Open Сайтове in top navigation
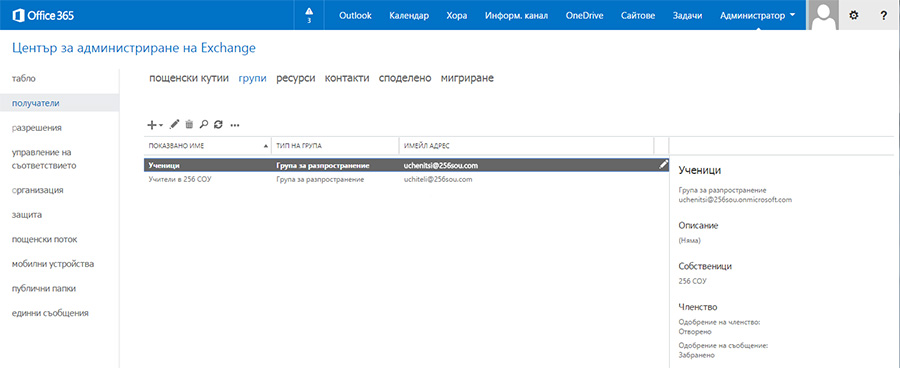 (638, 16)
